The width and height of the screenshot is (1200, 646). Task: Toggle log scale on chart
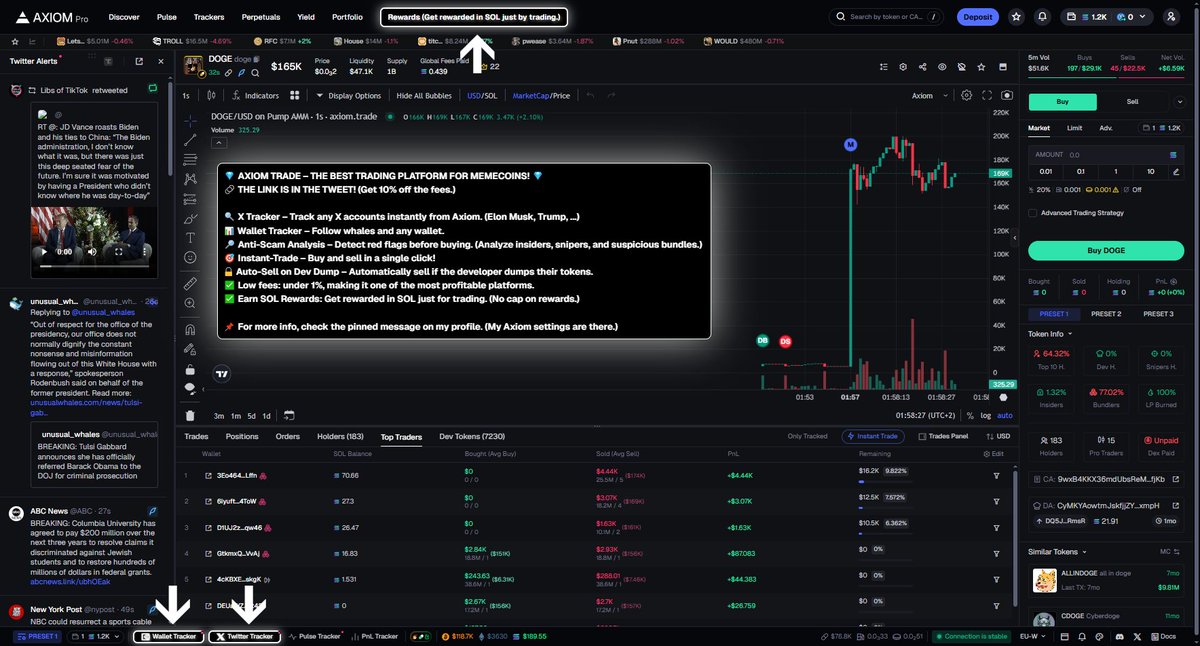(x=986, y=415)
